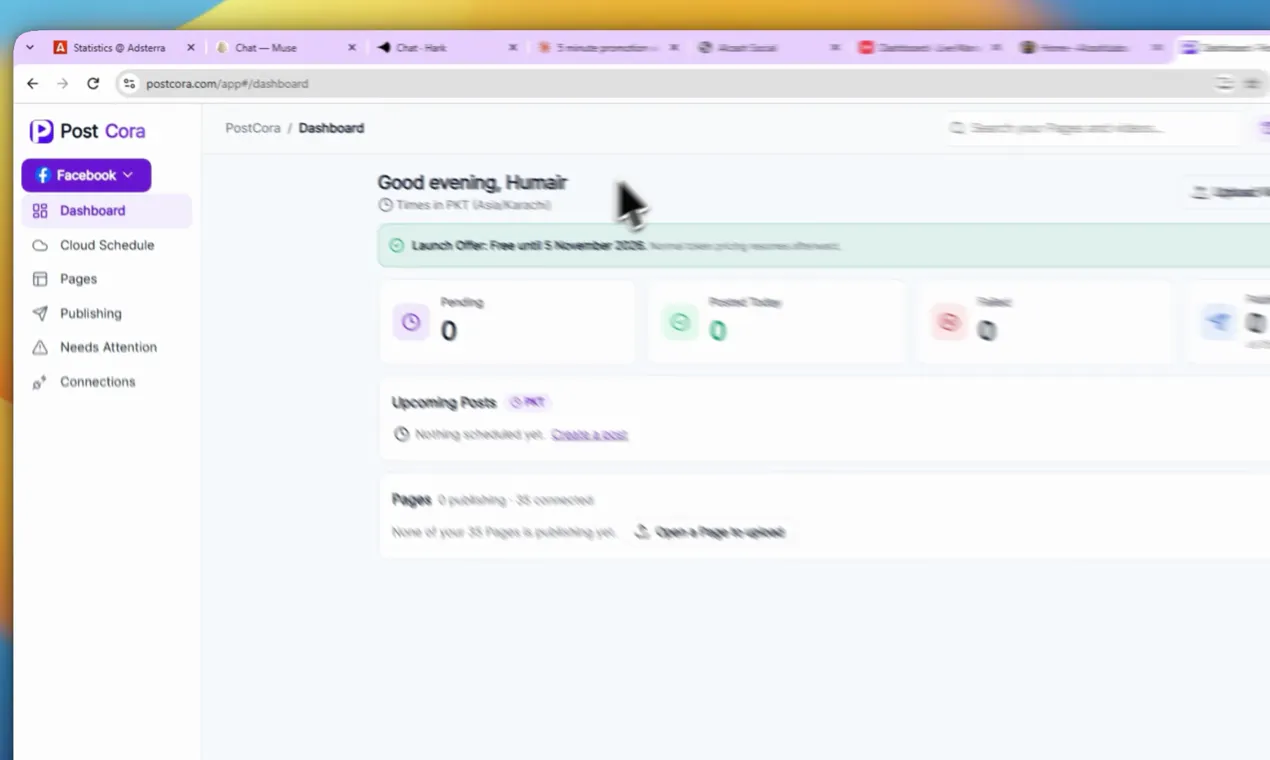View site information beside the address bar
1270x760 pixels.
[x=128, y=84]
